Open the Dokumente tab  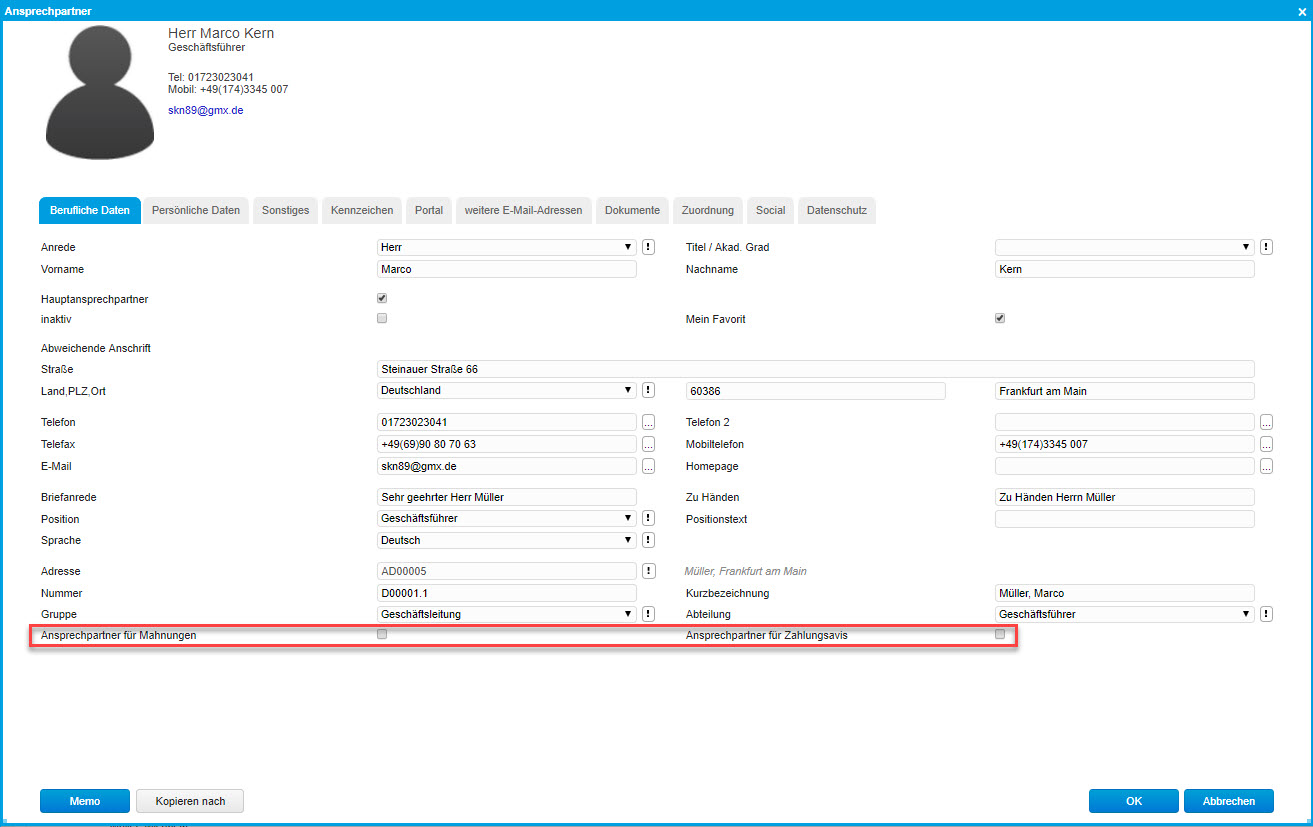(x=632, y=210)
